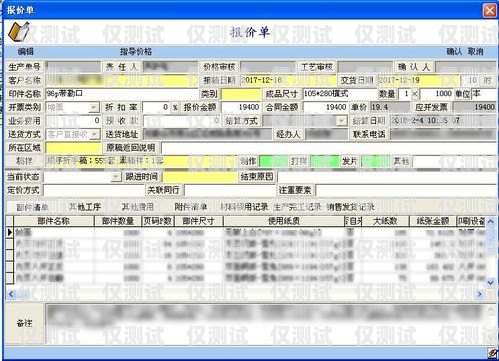Click the green 制作 status box

(x=273, y=161)
